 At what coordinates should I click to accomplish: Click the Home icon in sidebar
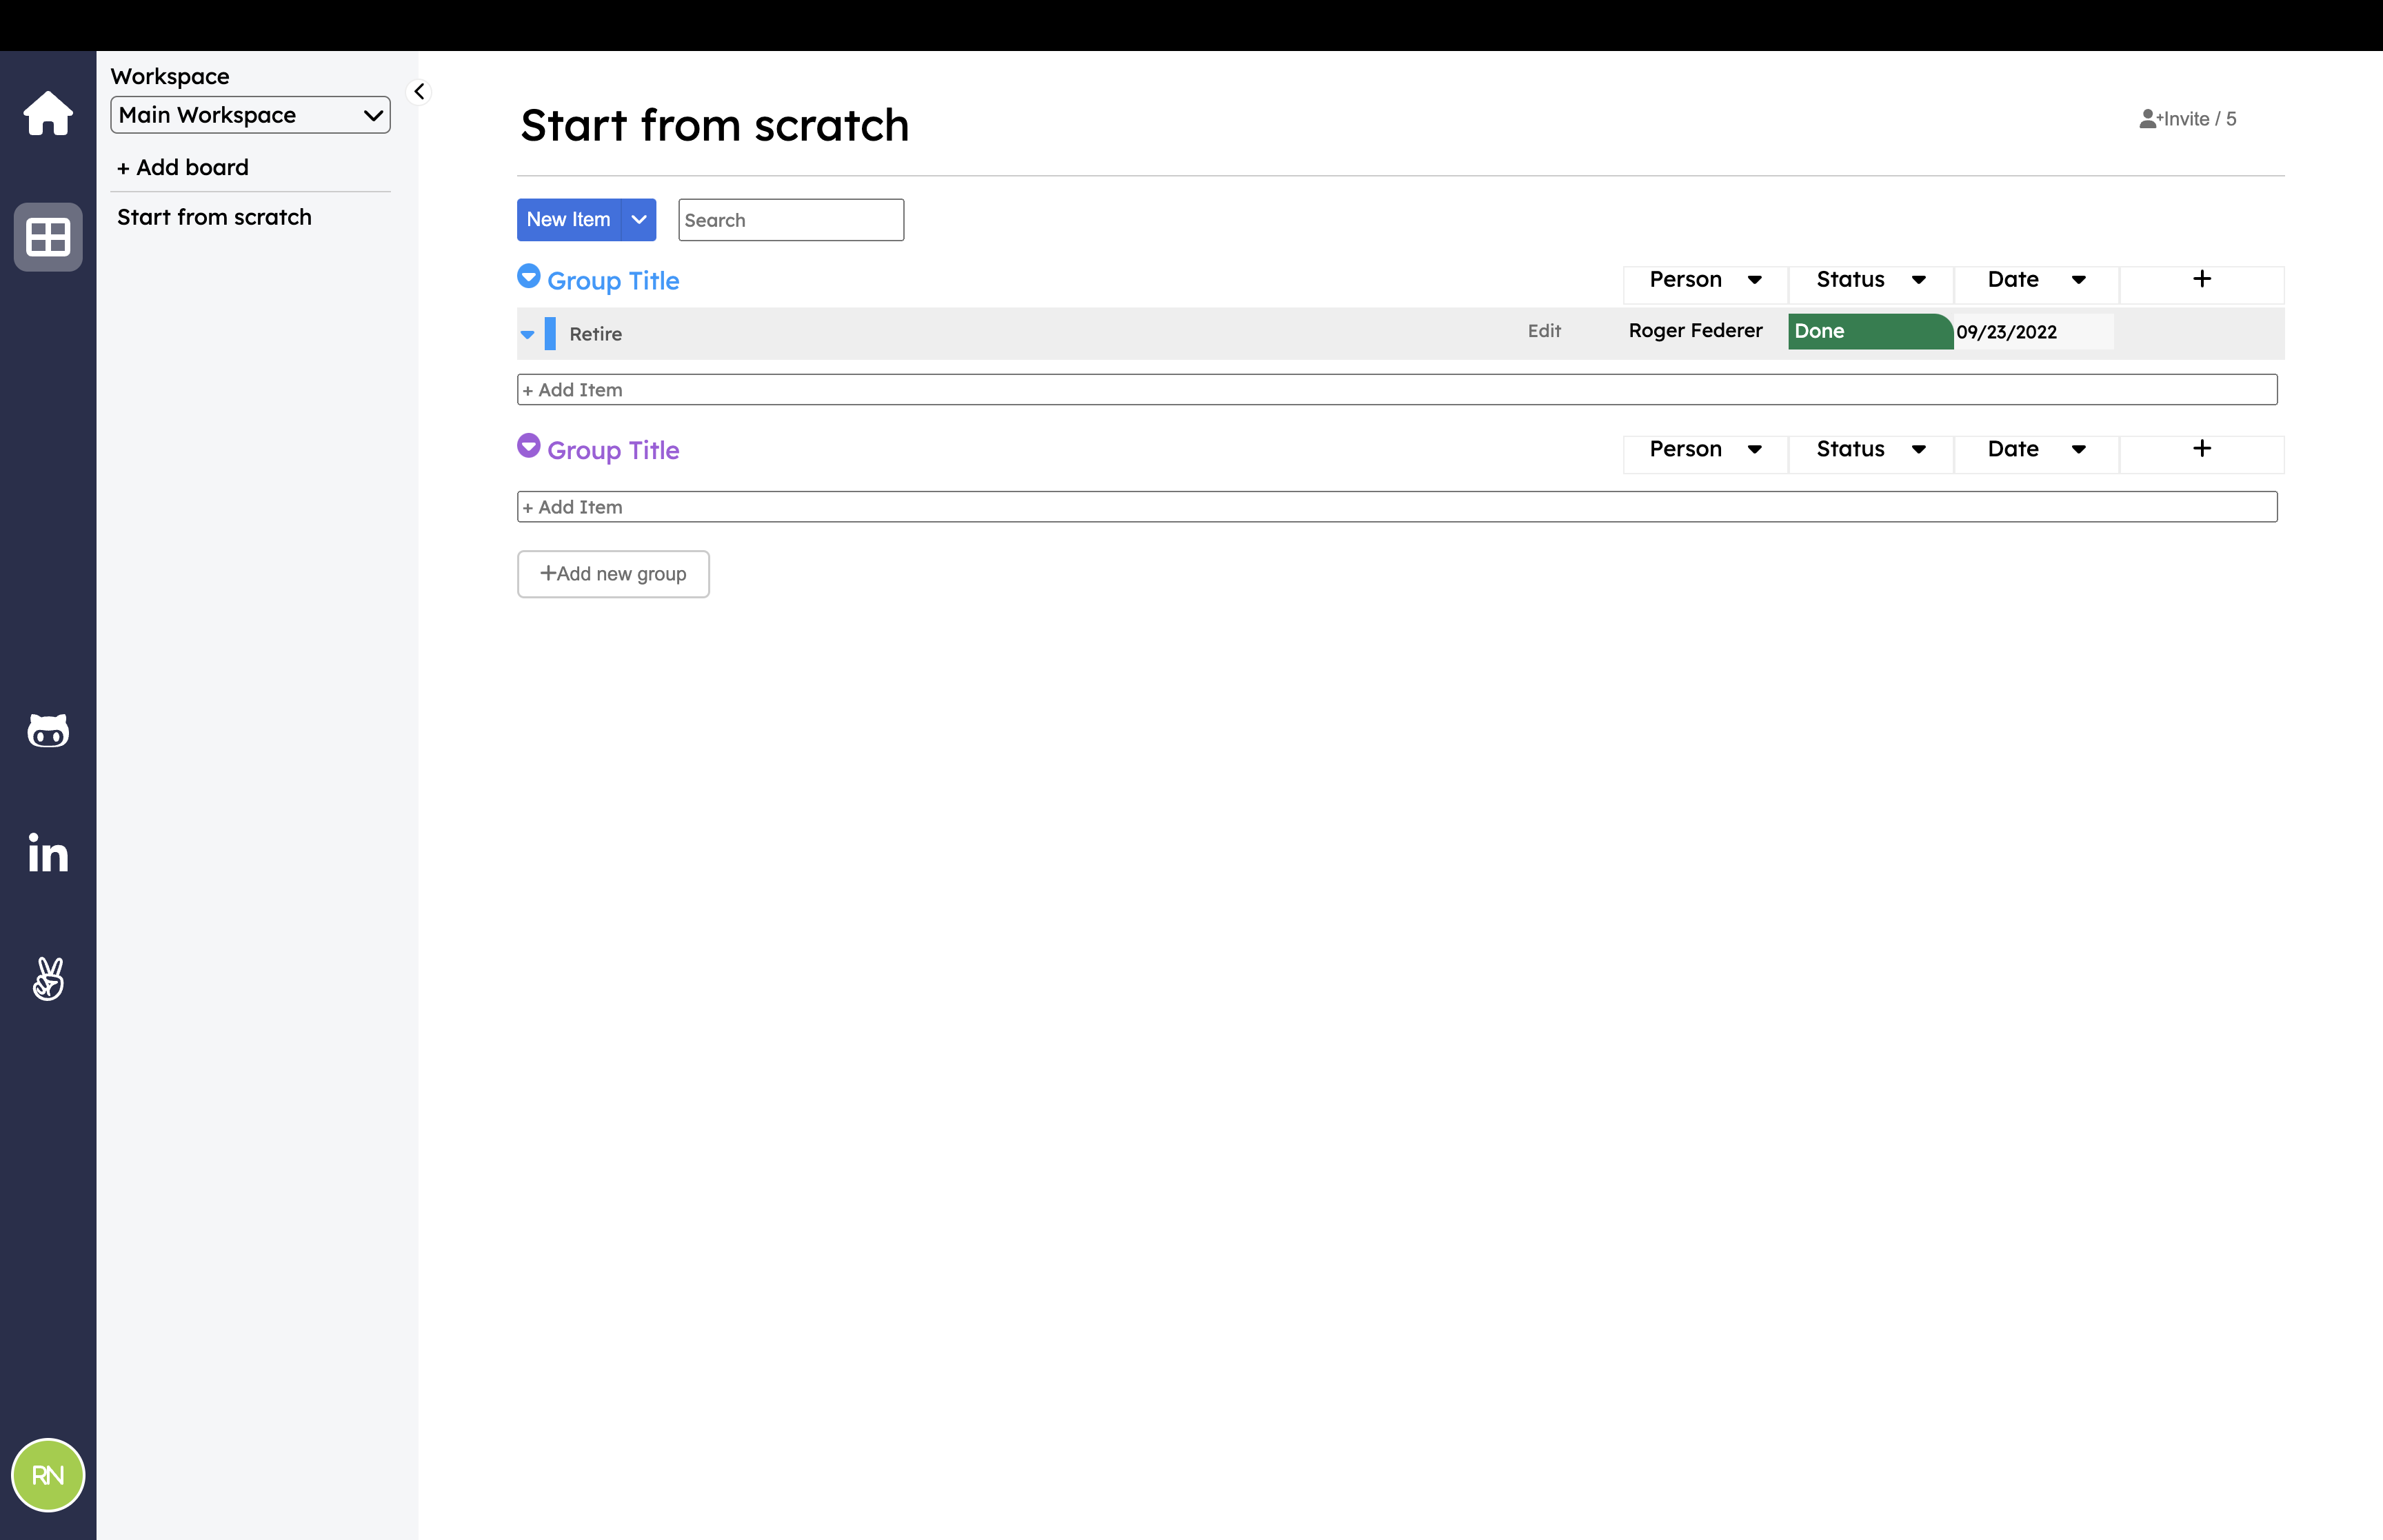(x=47, y=113)
